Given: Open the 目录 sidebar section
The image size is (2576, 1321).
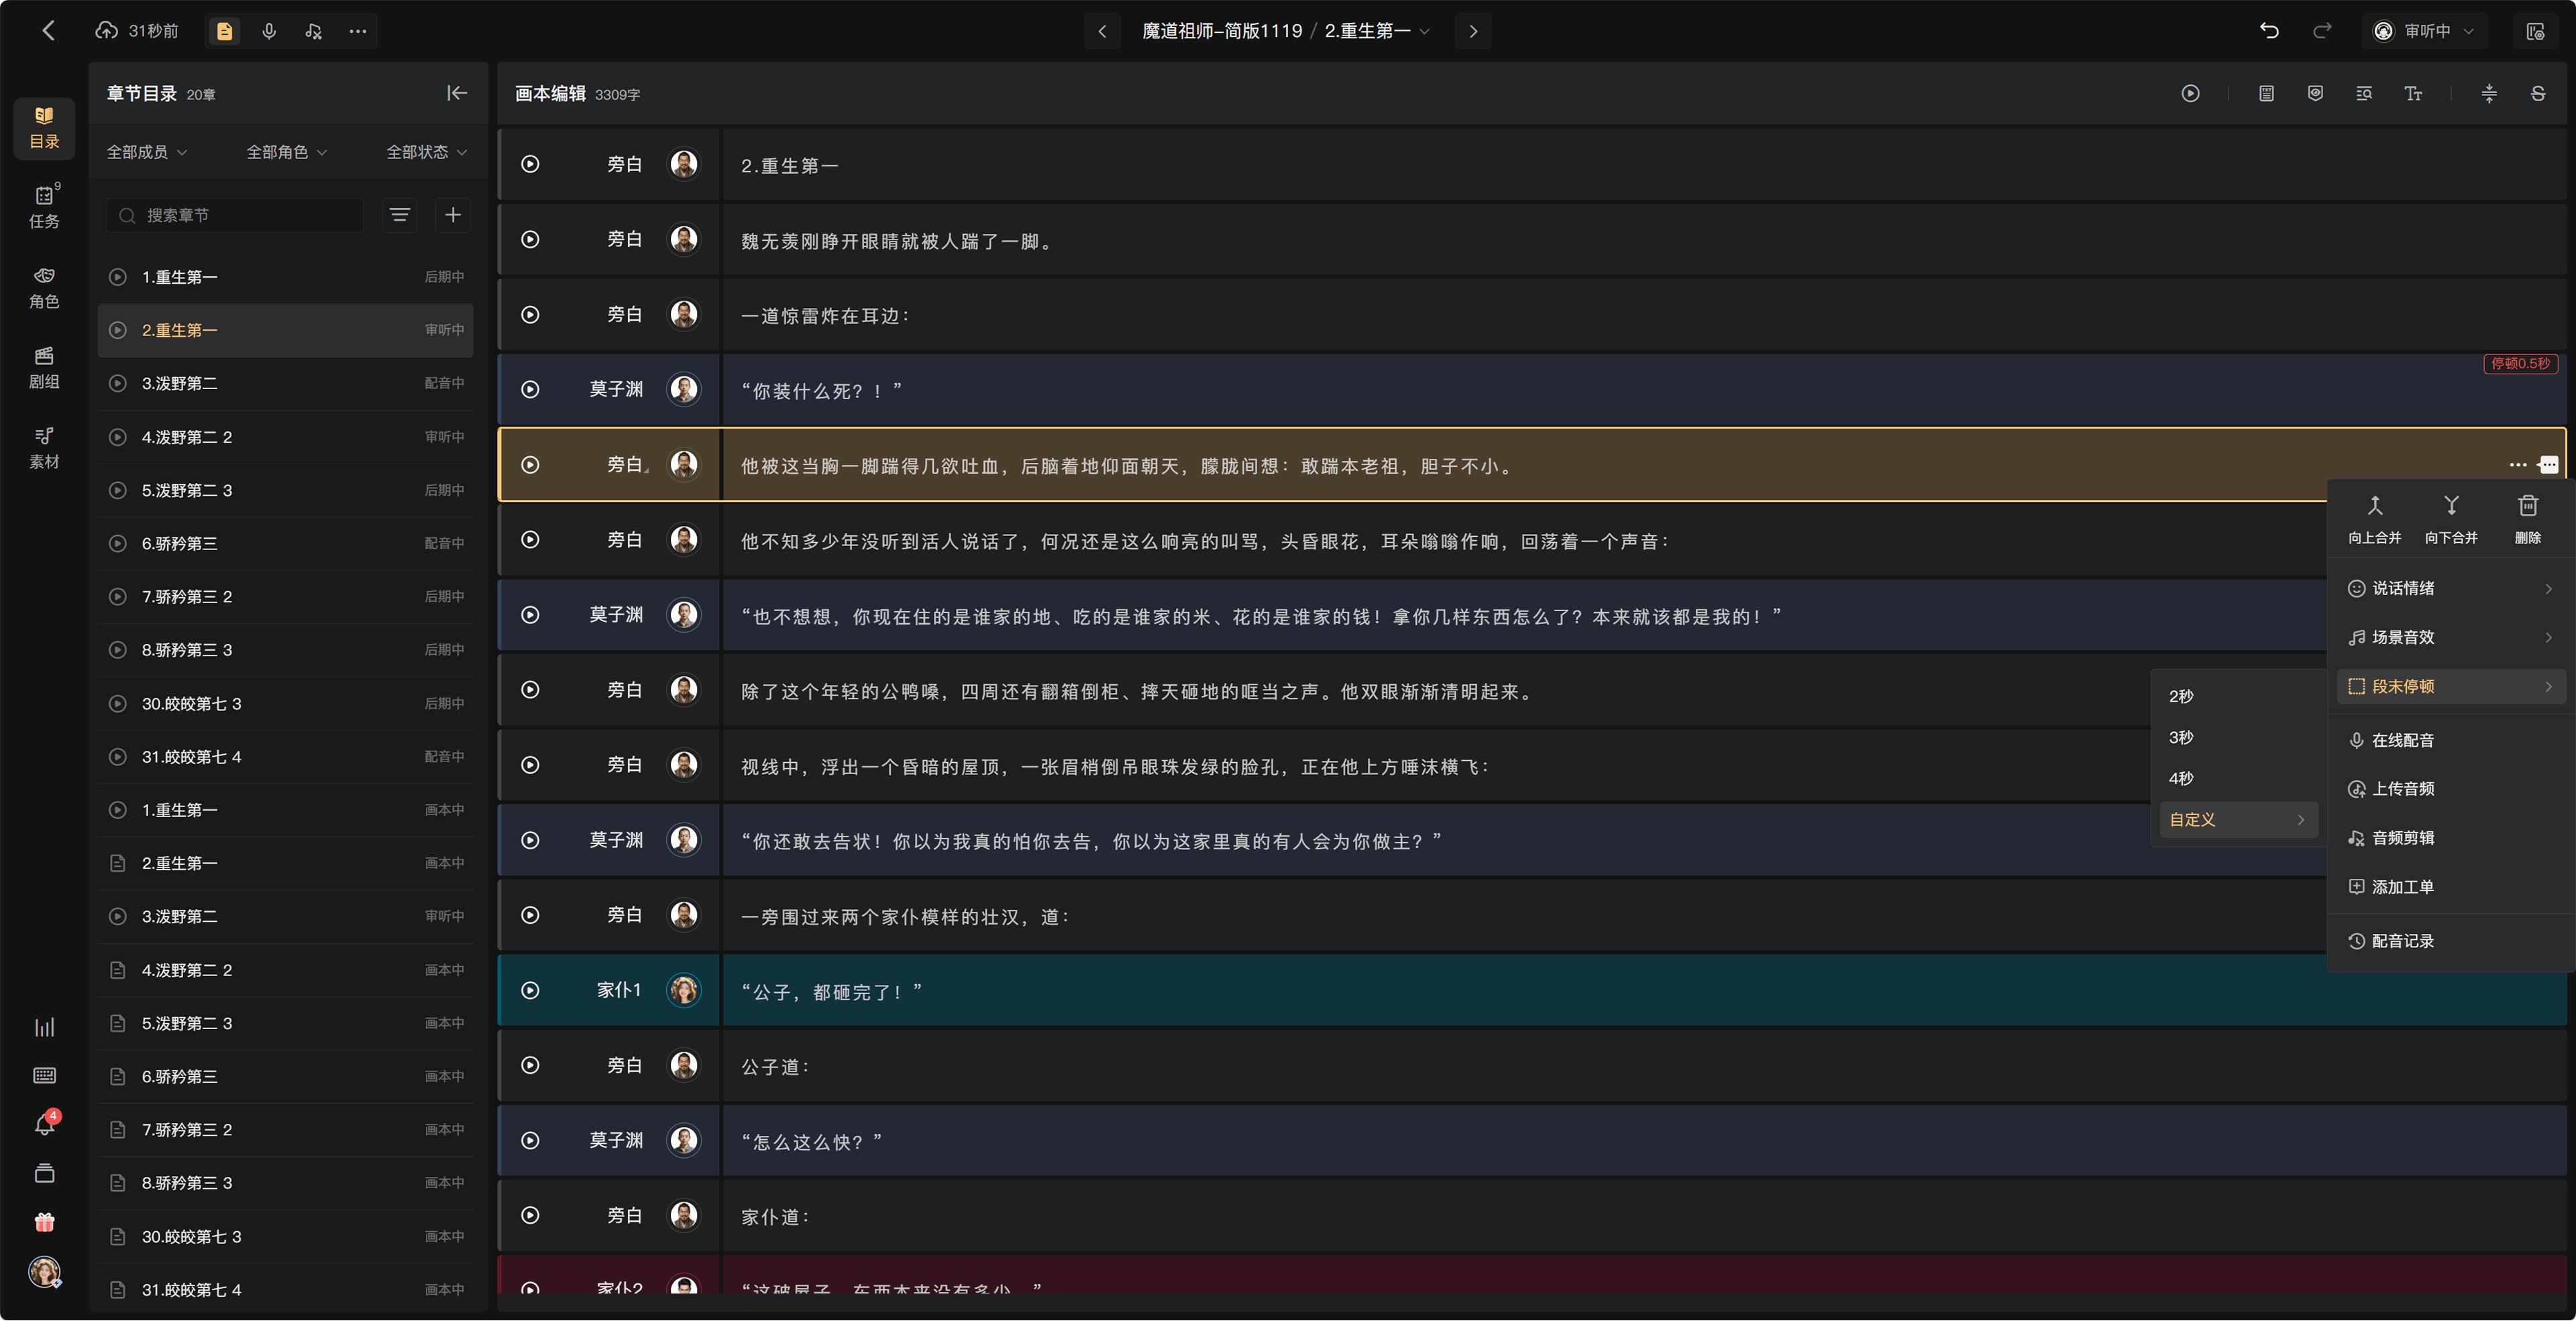Looking at the screenshot, I should (44, 128).
